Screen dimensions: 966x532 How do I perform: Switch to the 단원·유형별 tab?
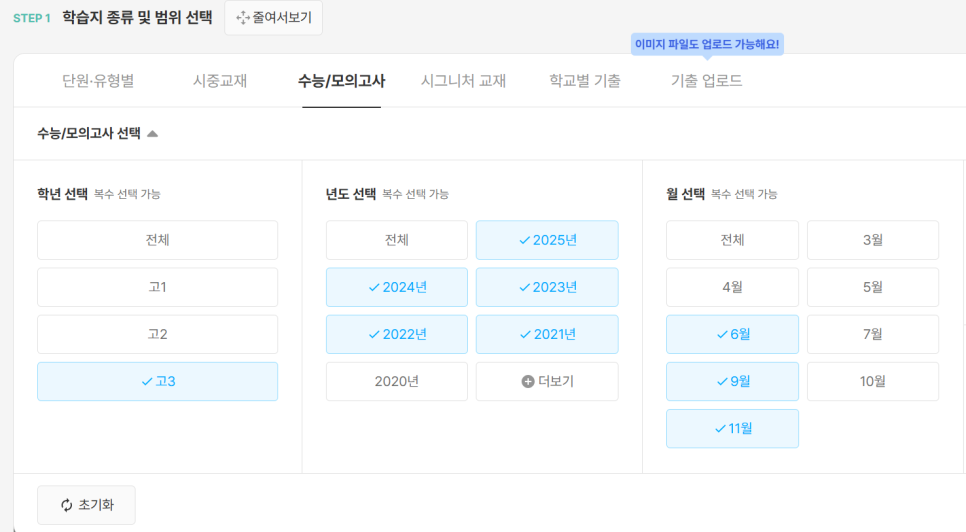[98, 81]
